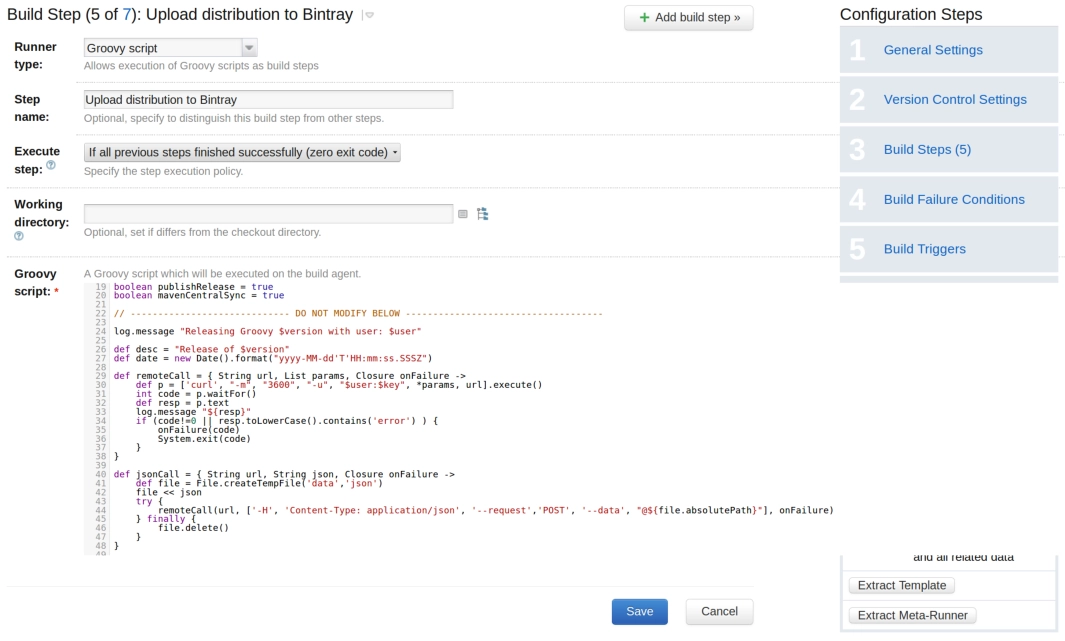The height and width of the screenshot is (641, 1065).
Task: Open the Runner type Groovy script dropdown
Action: coord(170,48)
